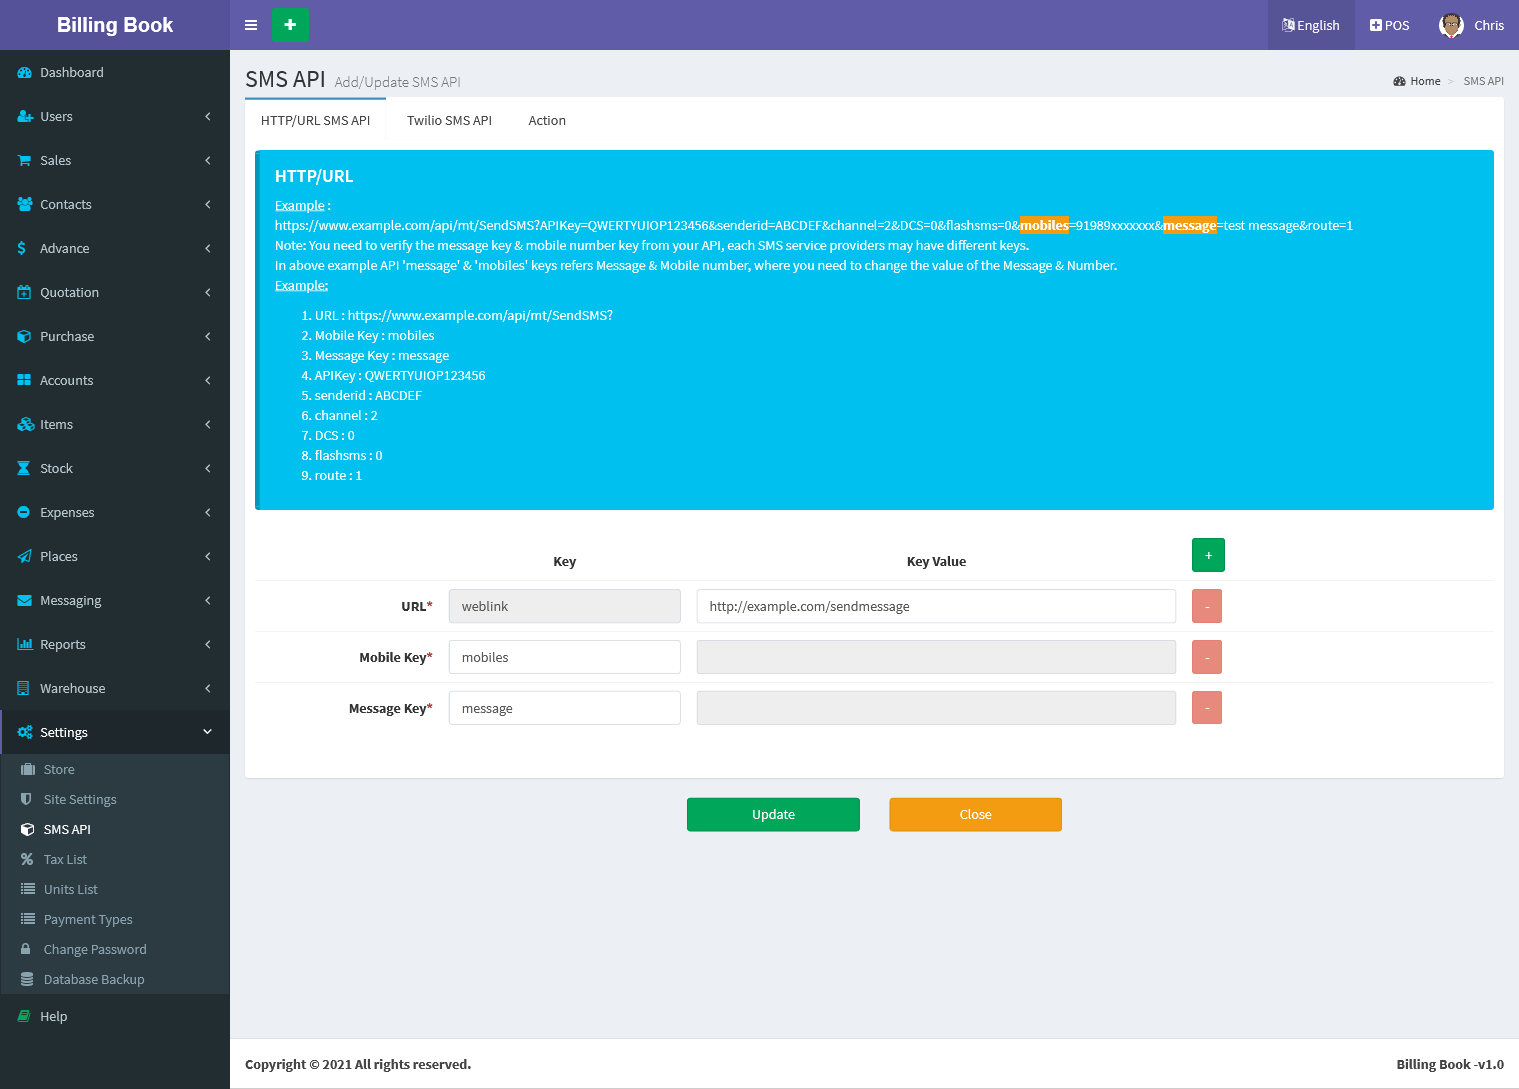Add a key row with green plus button
This screenshot has height=1089, width=1519.
click(x=1208, y=555)
